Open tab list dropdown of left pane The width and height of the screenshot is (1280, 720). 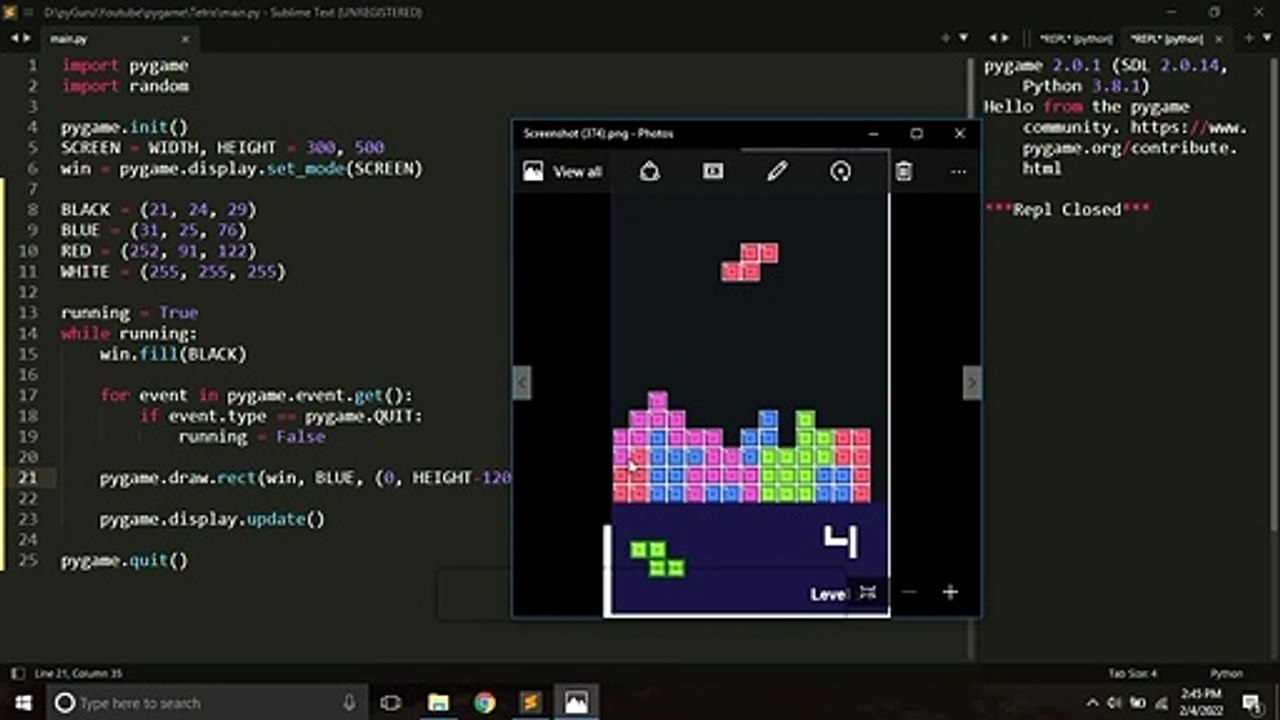coord(964,38)
